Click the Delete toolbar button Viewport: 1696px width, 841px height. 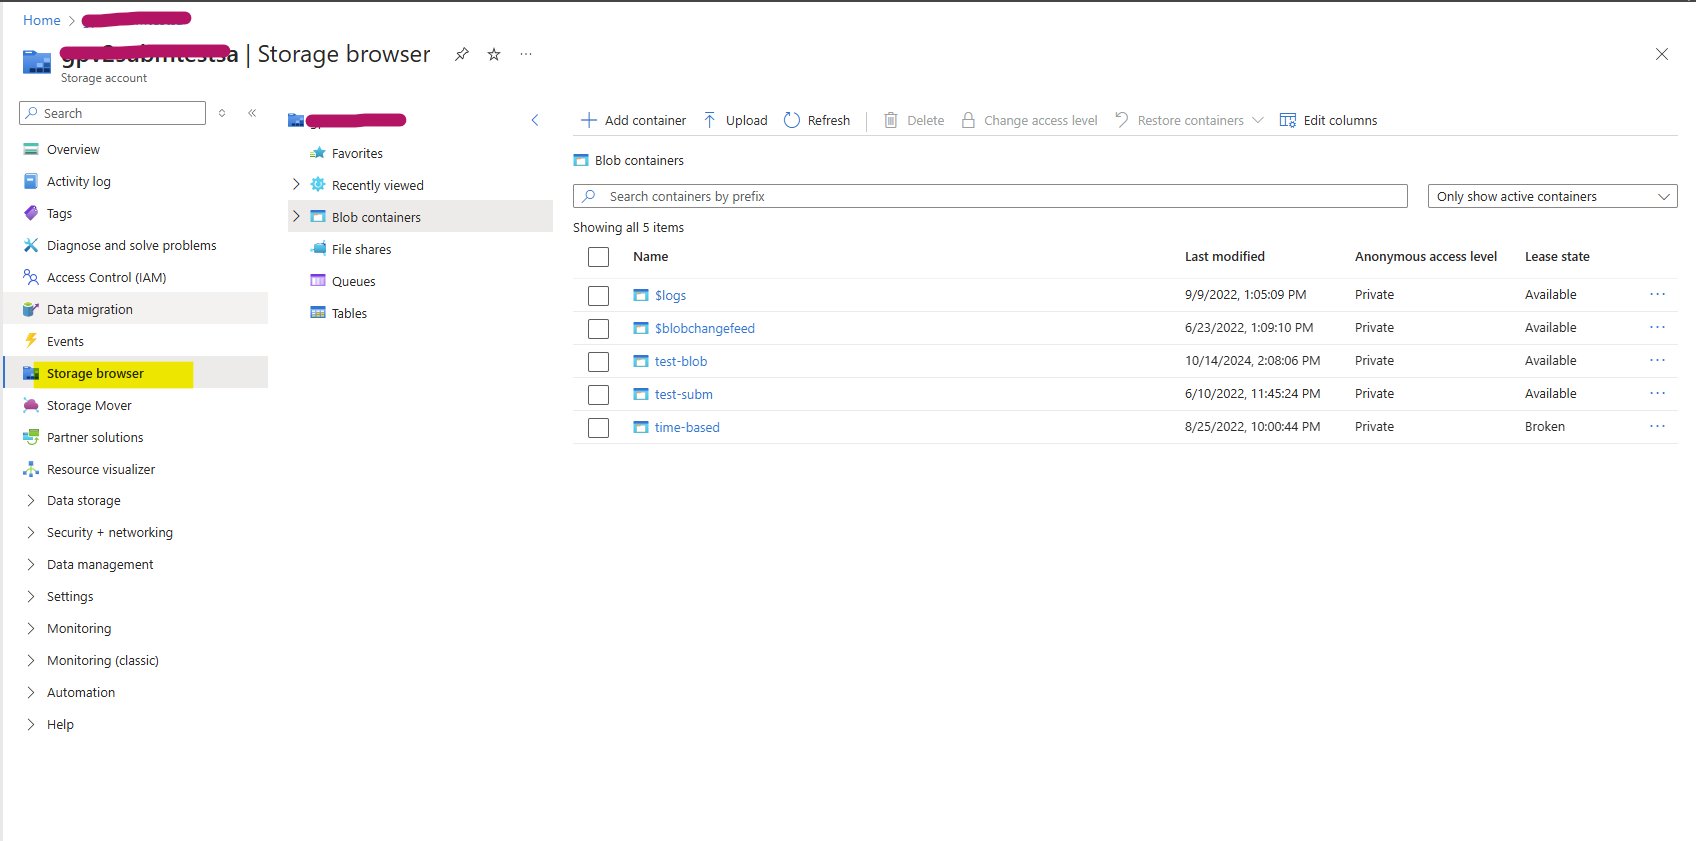tap(914, 120)
